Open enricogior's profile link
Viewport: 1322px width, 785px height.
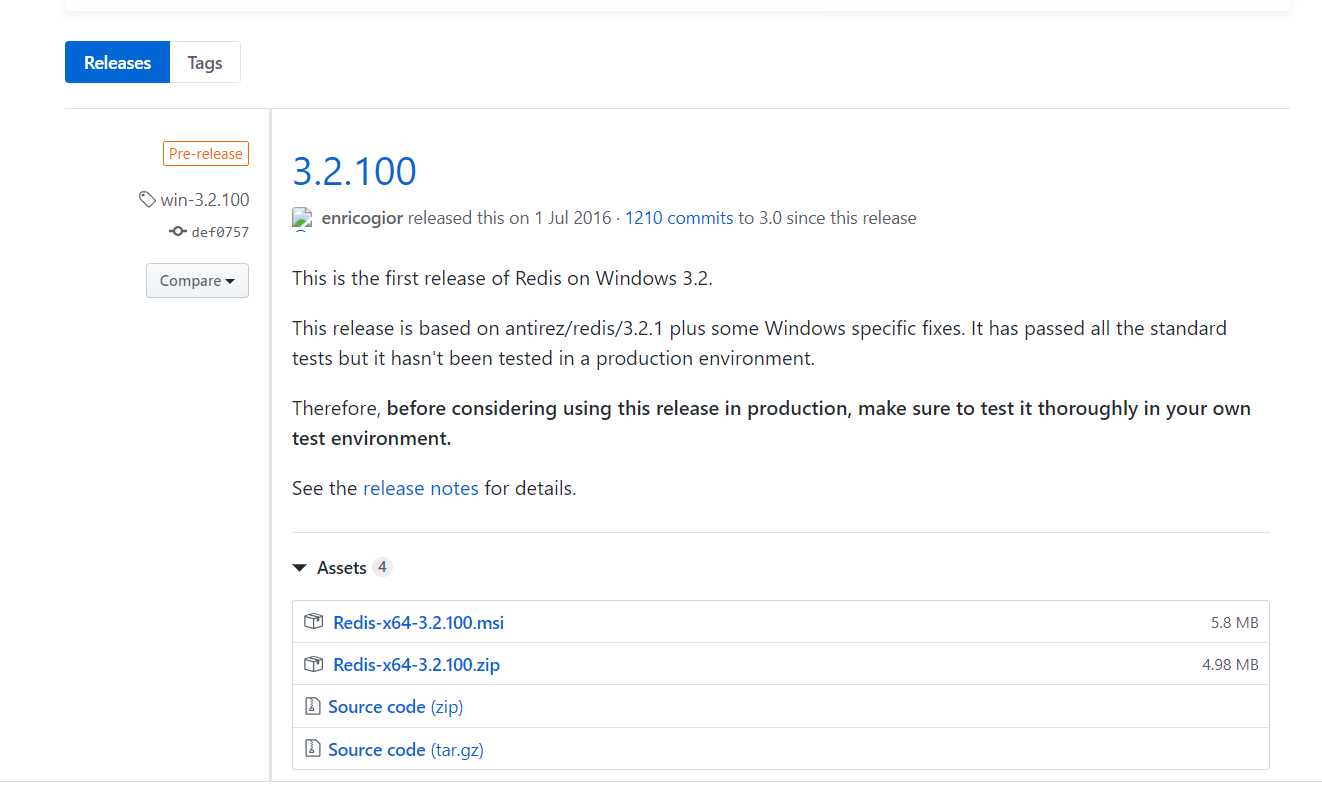pyautogui.click(x=362, y=218)
